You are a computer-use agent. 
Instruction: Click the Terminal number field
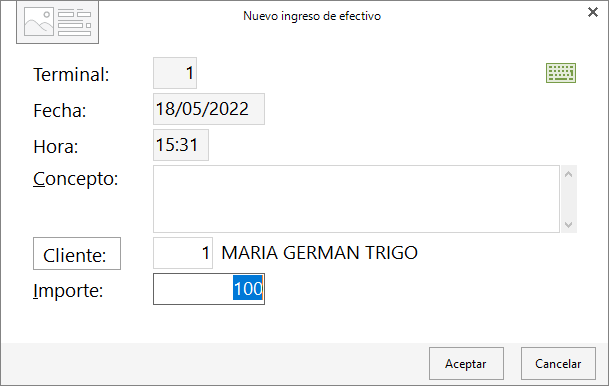tap(175, 73)
